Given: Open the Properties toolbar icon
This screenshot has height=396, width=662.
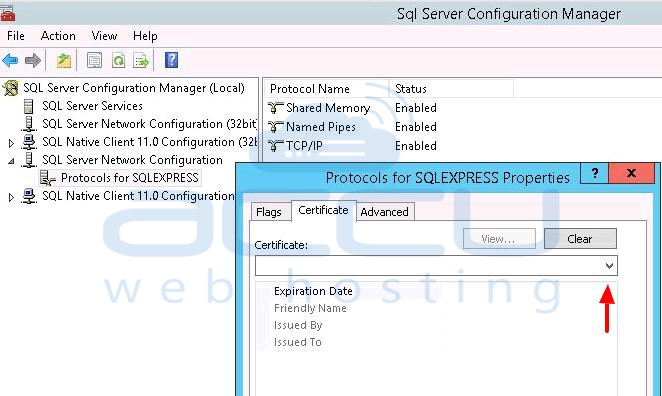Looking at the screenshot, I should pyautogui.click(x=95, y=61).
